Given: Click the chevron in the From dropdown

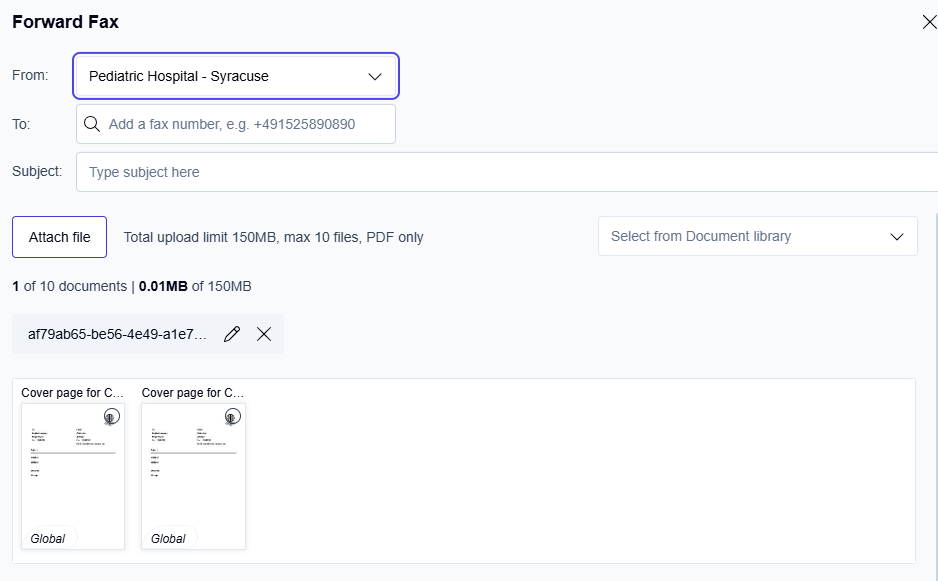Looking at the screenshot, I should tap(375, 76).
